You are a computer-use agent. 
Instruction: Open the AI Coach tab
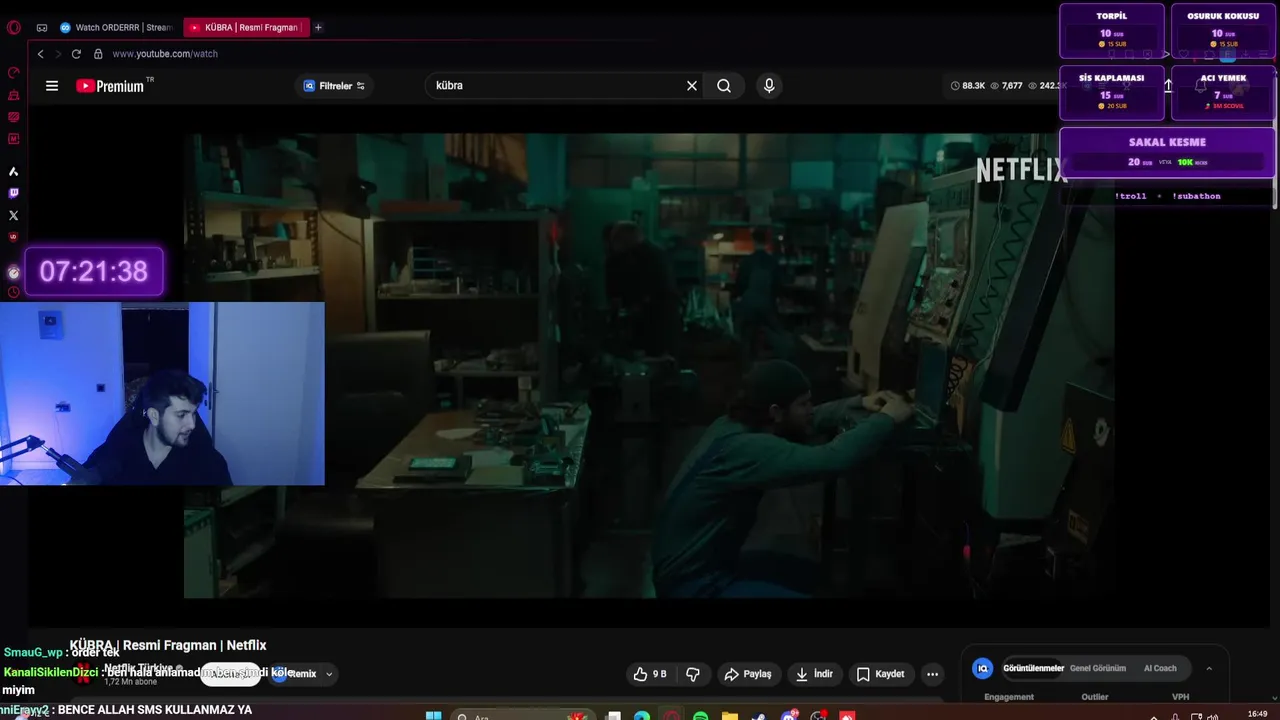[x=1160, y=668]
